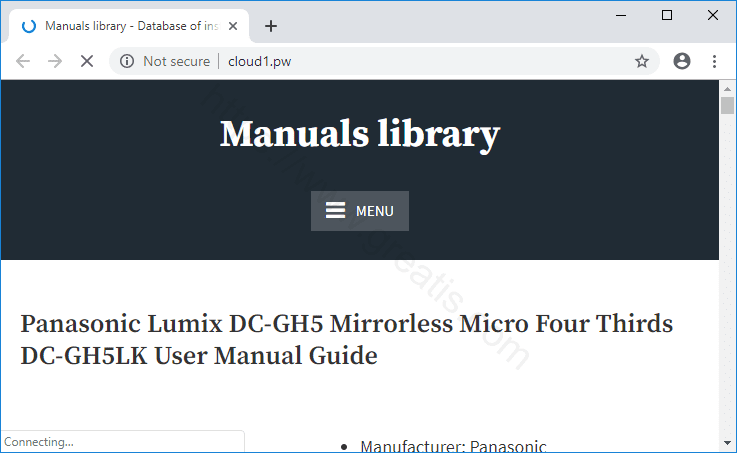
Task: Open the Panasonic Lumix DC-GH5 manual heading
Action: coord(346,339)
